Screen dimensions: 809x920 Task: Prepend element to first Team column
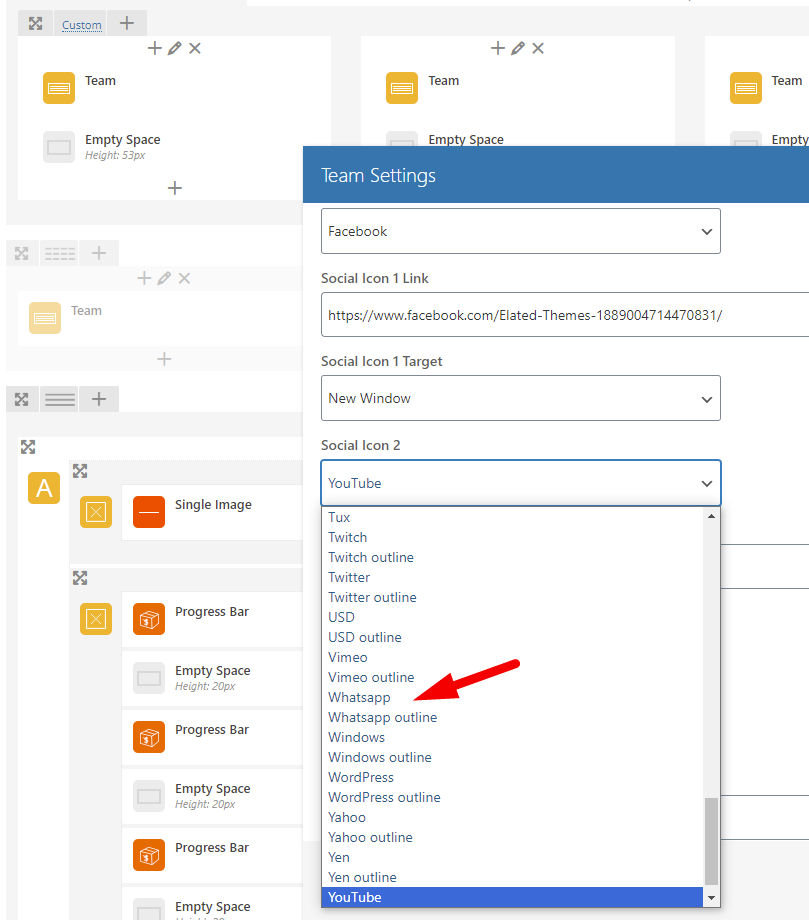154,48
